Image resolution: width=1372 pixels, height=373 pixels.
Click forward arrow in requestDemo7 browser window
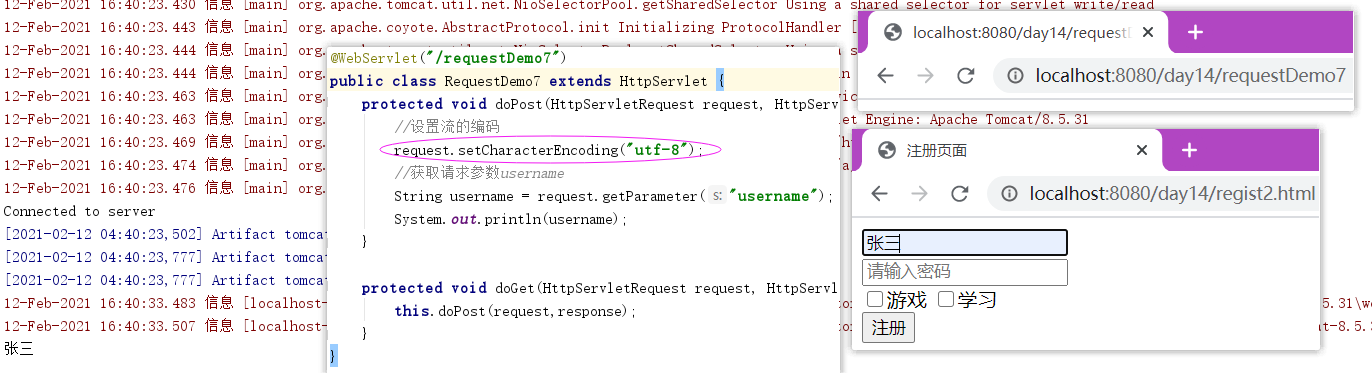(x=926, y=76)
